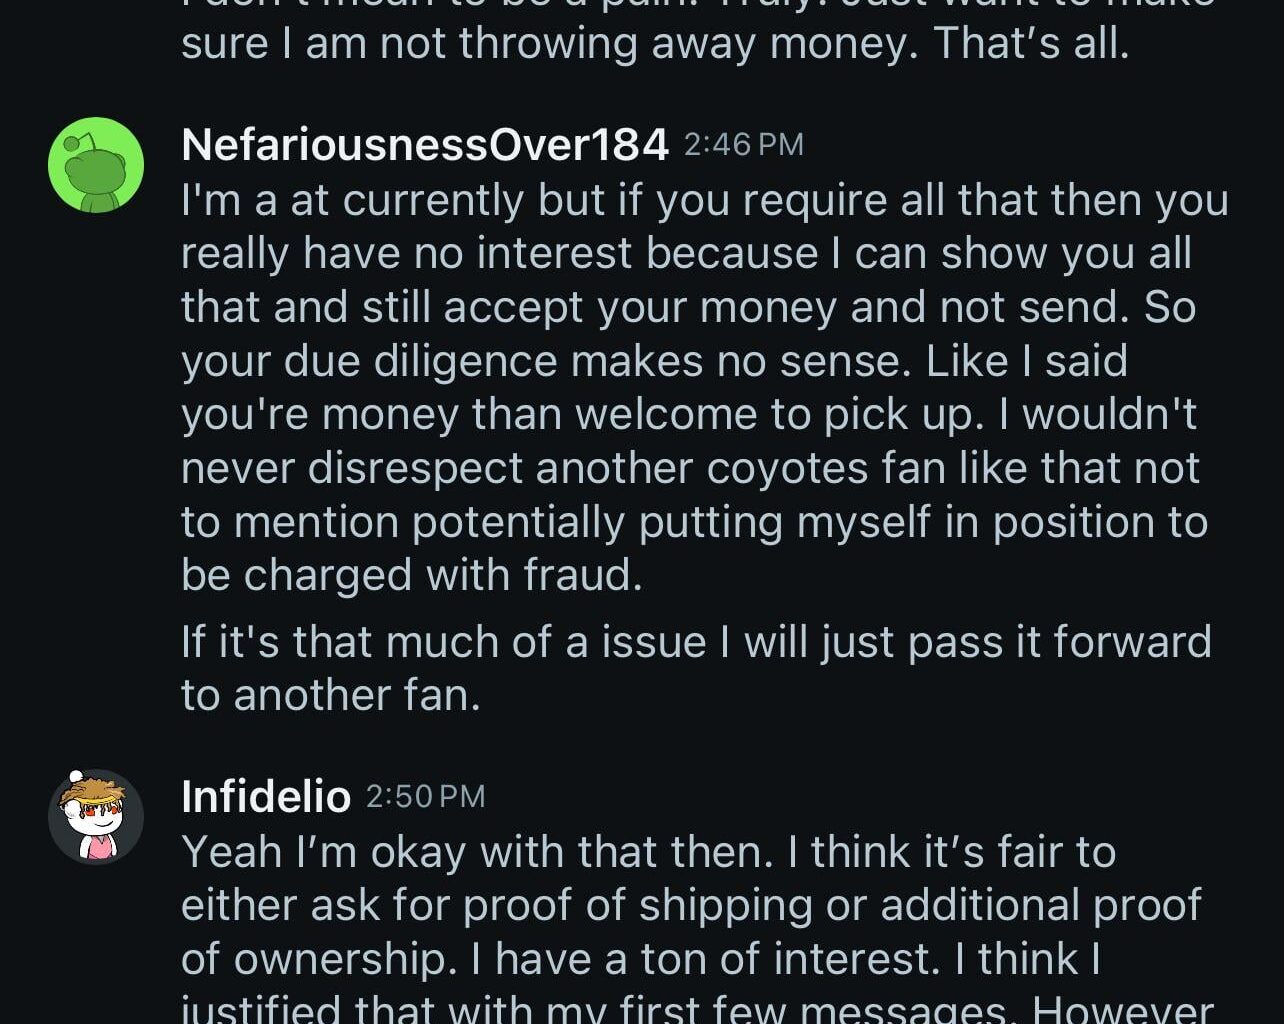1284x1024 pixels.
Task: Click the 2:50 PM timestamp
Action: (x=425, y=797)
